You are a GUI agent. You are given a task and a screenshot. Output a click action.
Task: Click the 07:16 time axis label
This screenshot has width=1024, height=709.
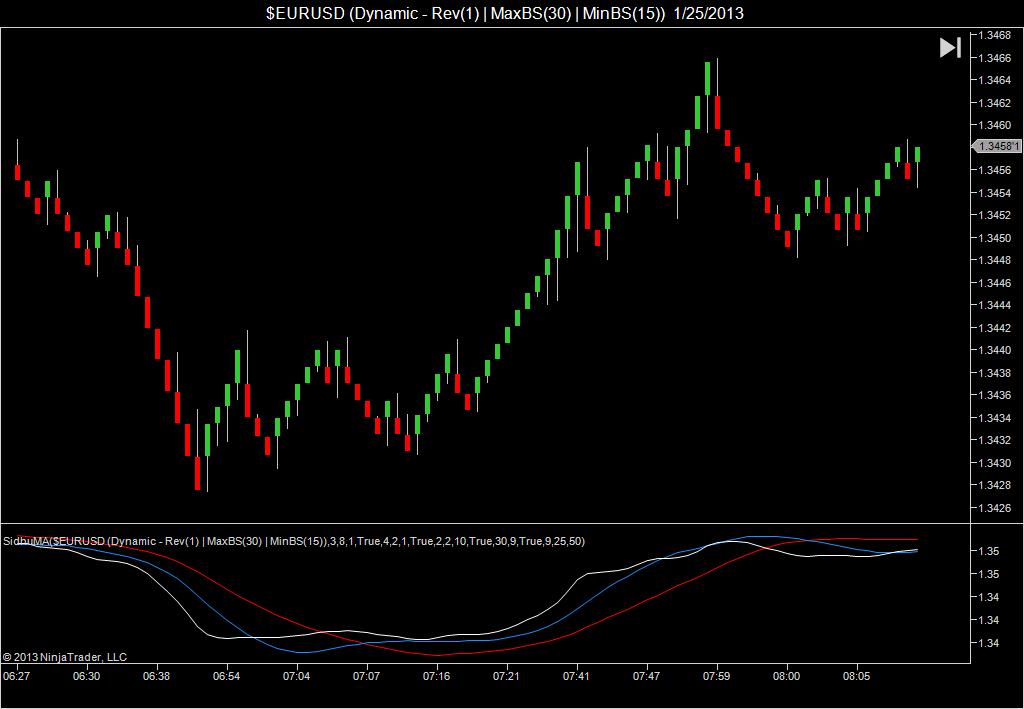pyautogui.click(x=436, y=676)
